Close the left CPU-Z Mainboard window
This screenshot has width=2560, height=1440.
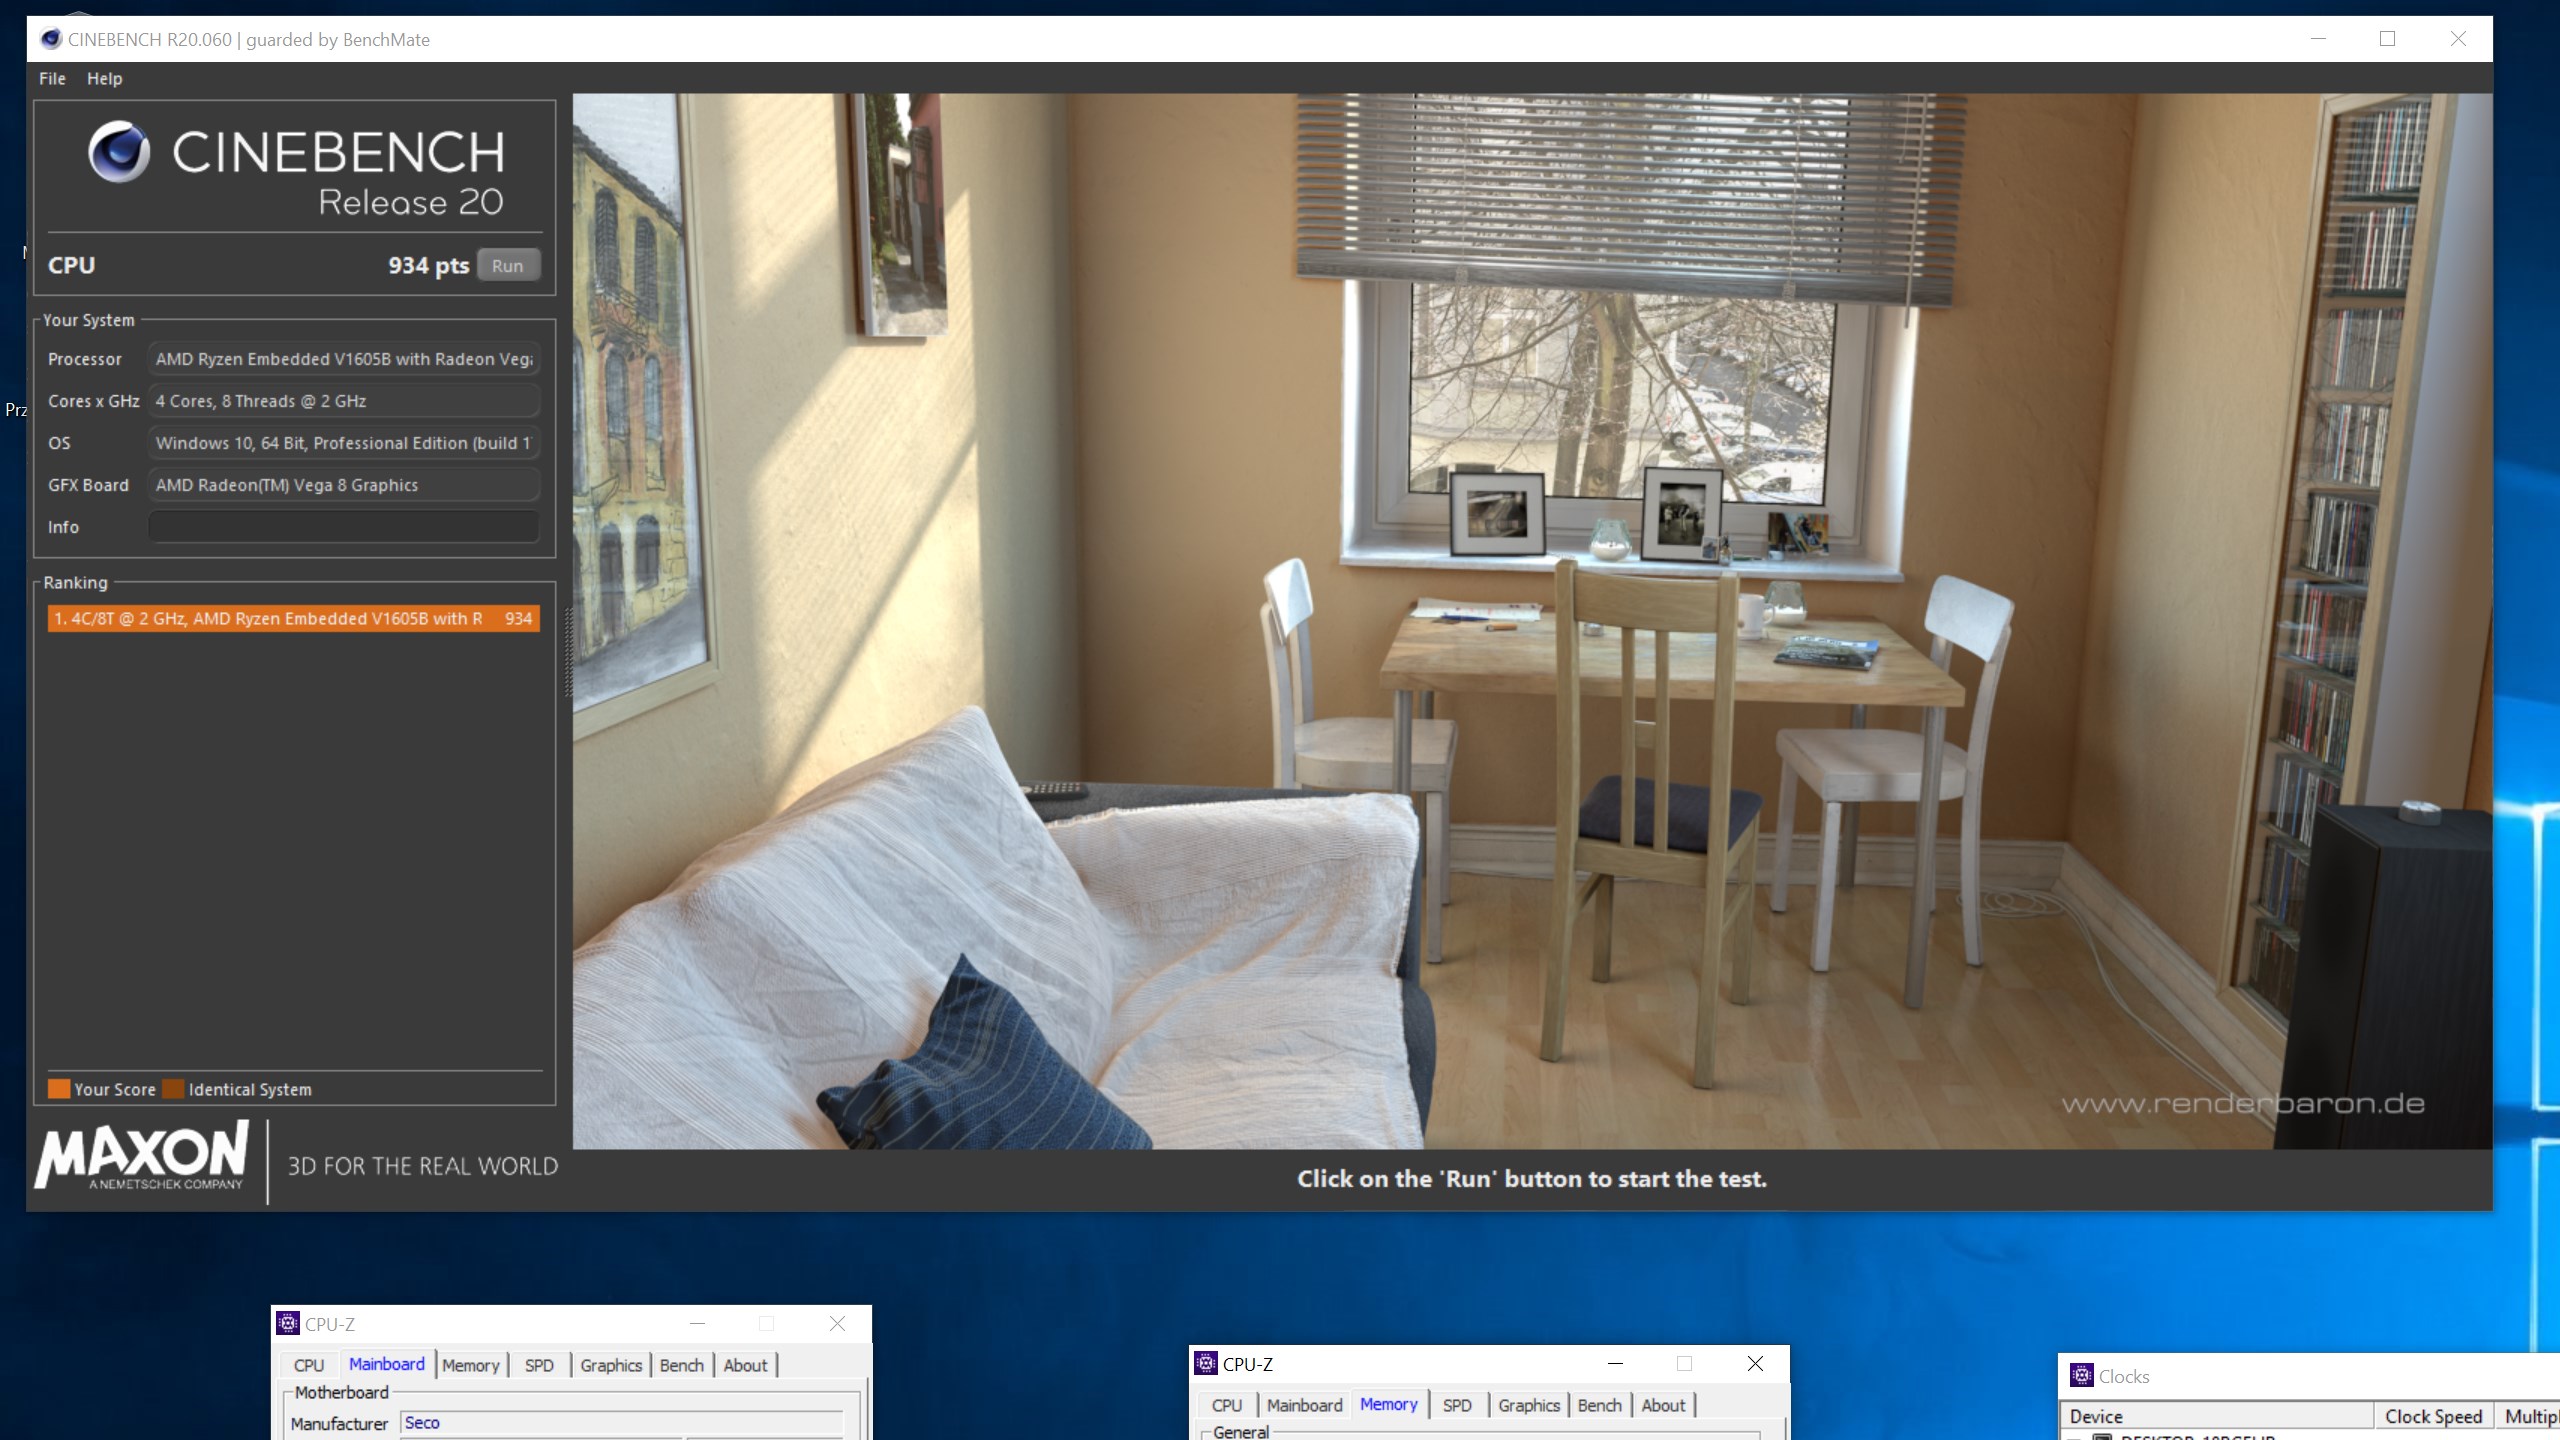(x=838, y=1324)
